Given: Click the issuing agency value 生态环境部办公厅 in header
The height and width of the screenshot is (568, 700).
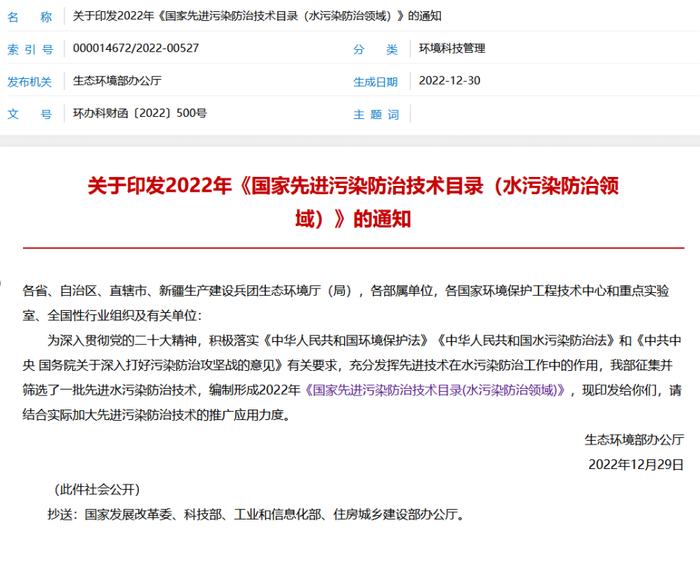Looking at the screenshot, I should [x=117, y=81].
